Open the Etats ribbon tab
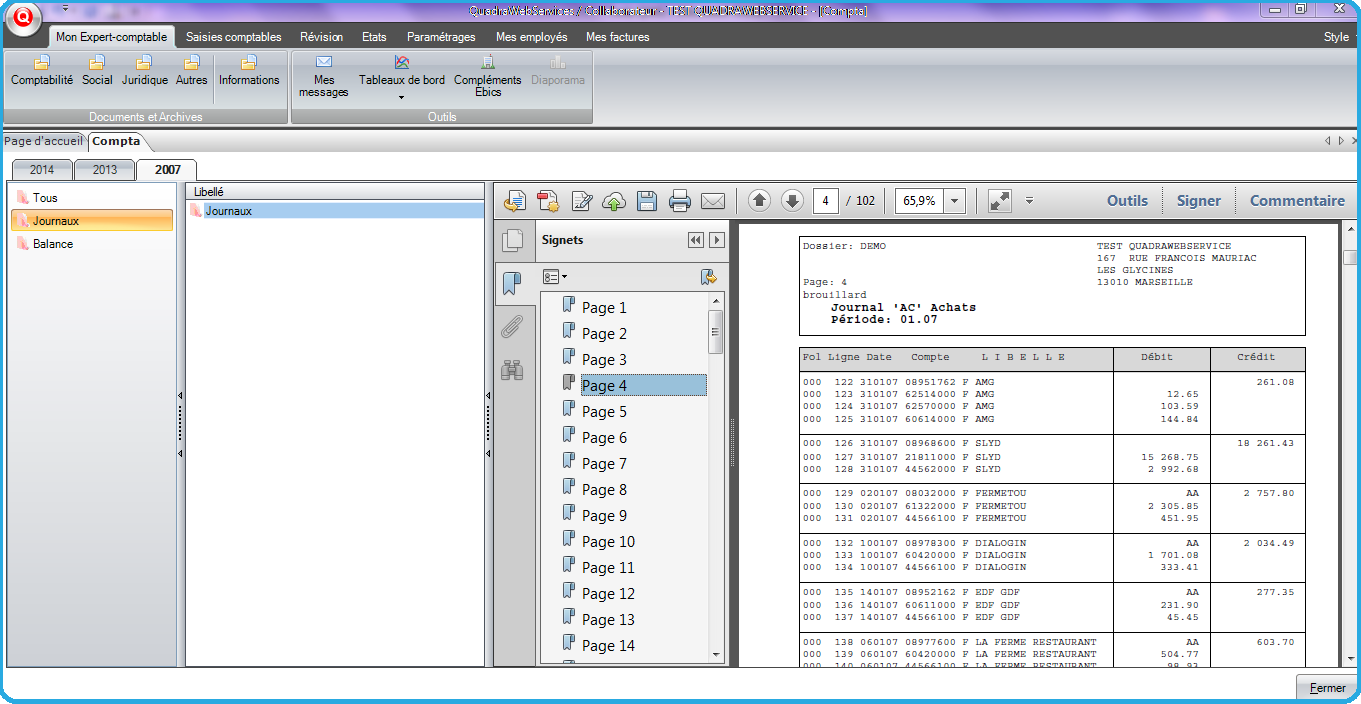Screen dimensions: 1361x704 tap(374, 37)
